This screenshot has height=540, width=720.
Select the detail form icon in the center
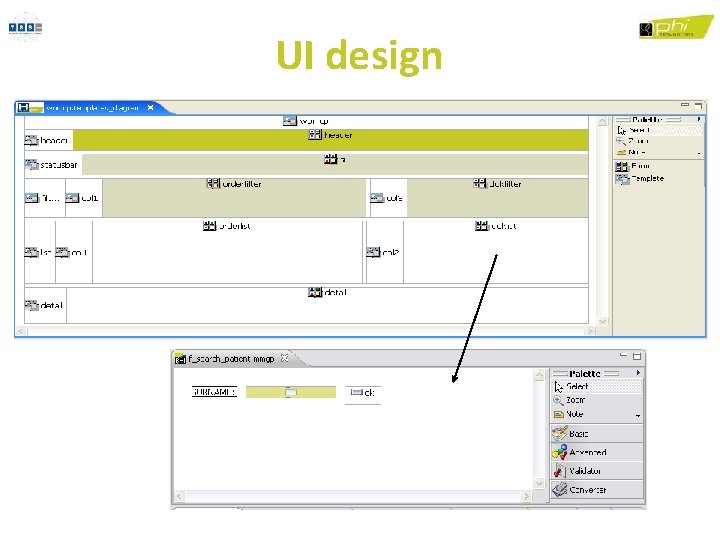(315, 292)
